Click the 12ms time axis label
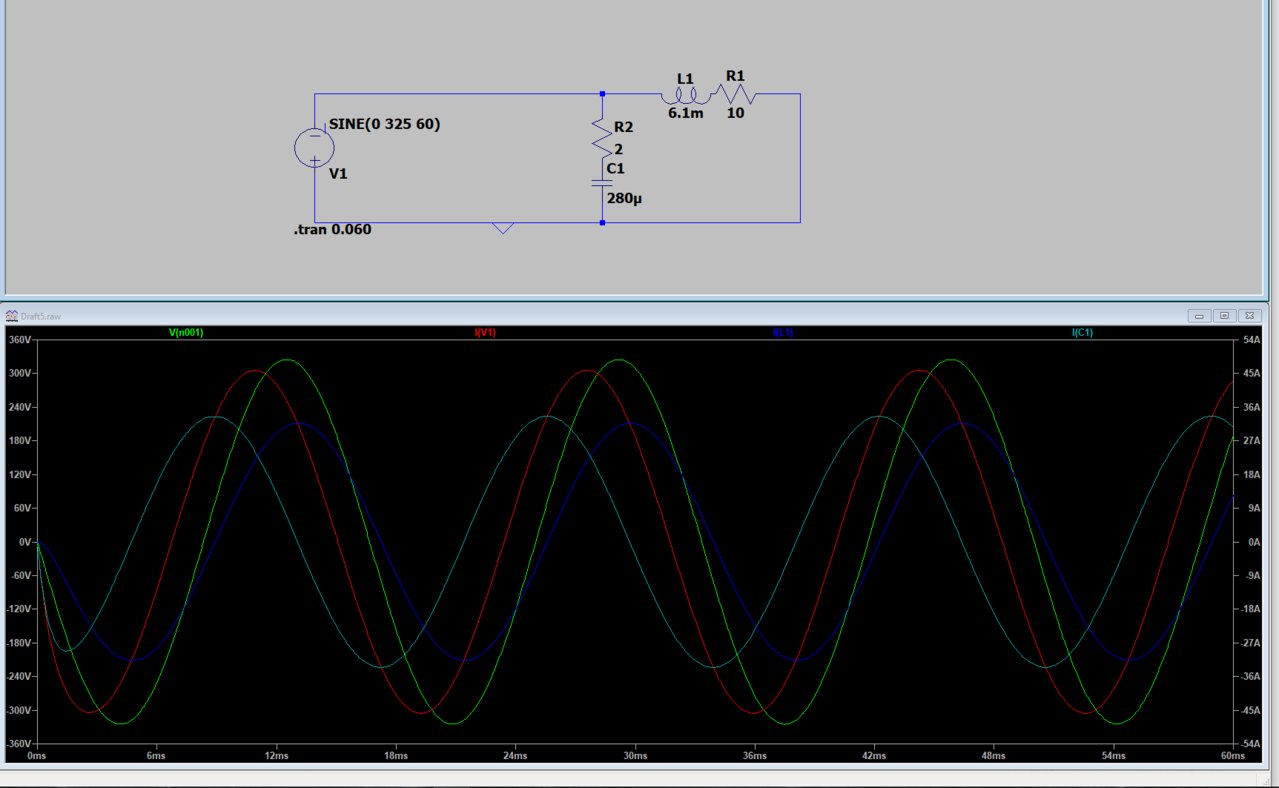This screenshot has height=788, width=1279. coord(276,756)
